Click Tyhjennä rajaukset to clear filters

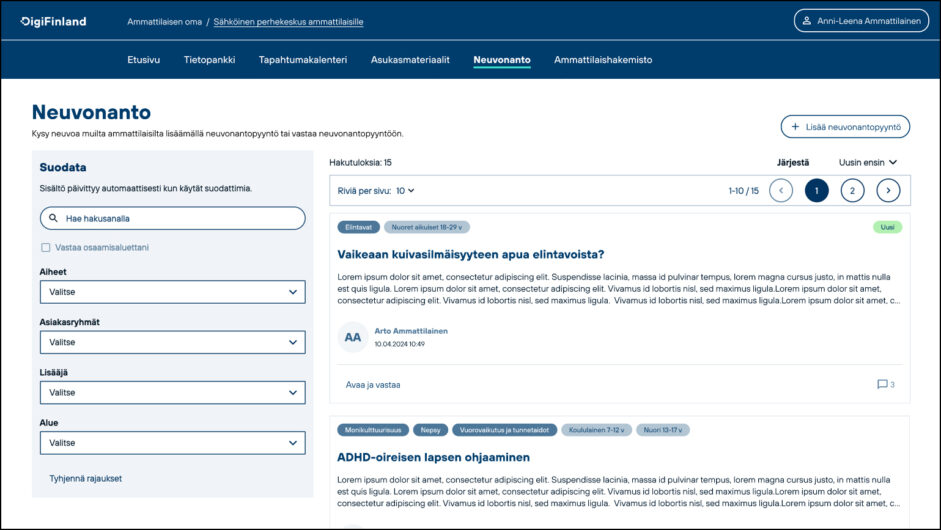click(x=85, y=478)
